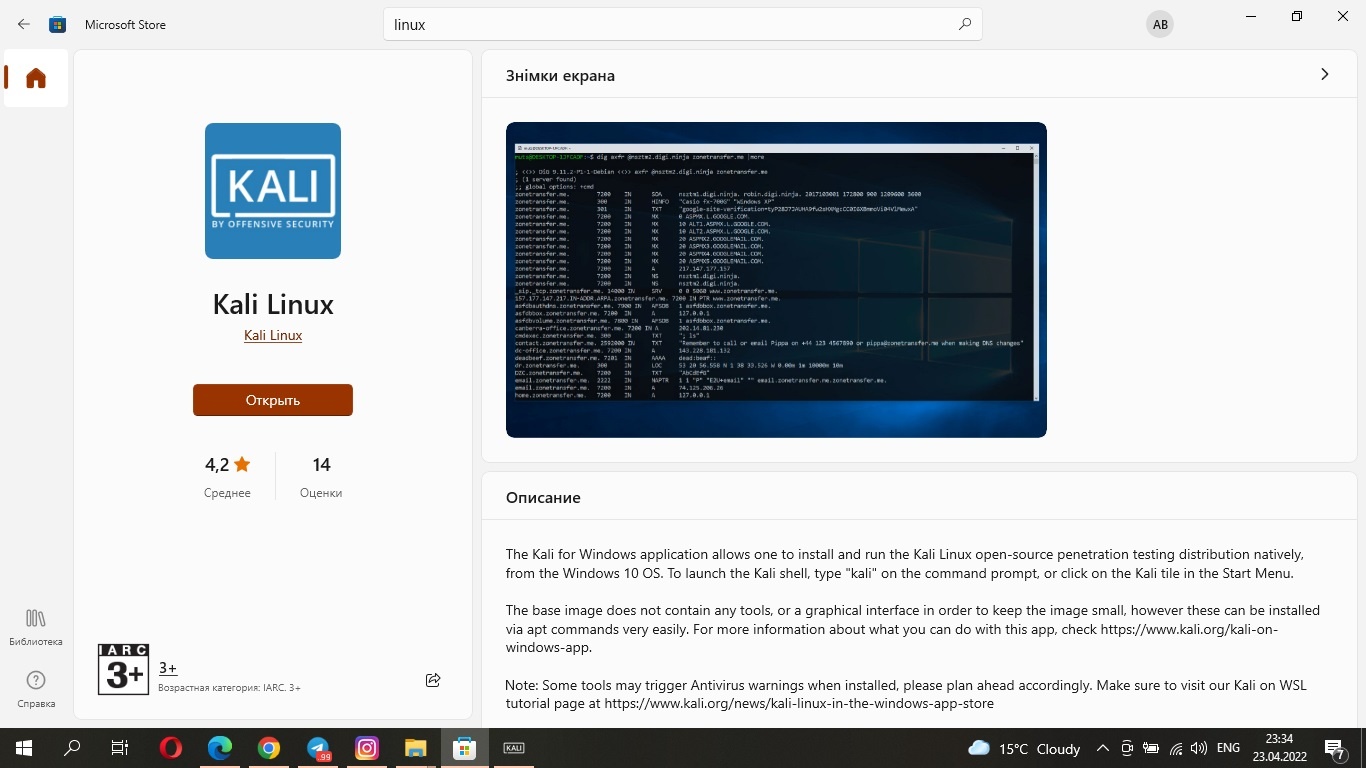Open the Home tab in sidebar
The width and height of the screenshot is (1366, 768).
point(36,78)
